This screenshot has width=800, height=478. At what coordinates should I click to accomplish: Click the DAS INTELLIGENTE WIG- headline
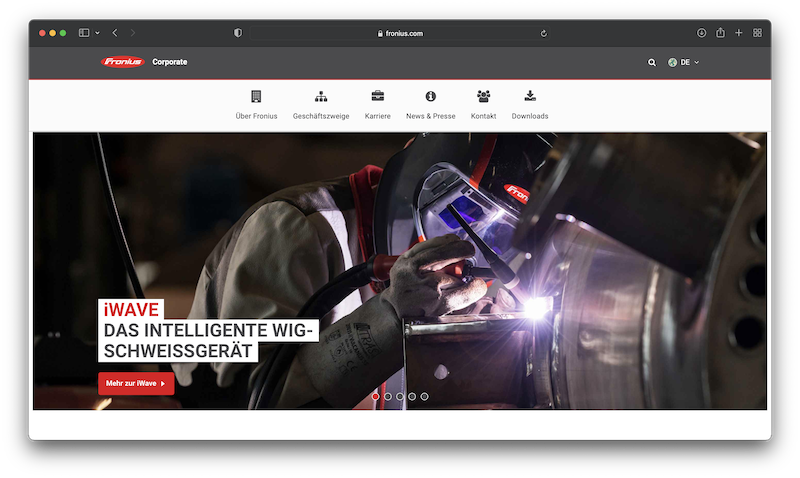[208, 330]
